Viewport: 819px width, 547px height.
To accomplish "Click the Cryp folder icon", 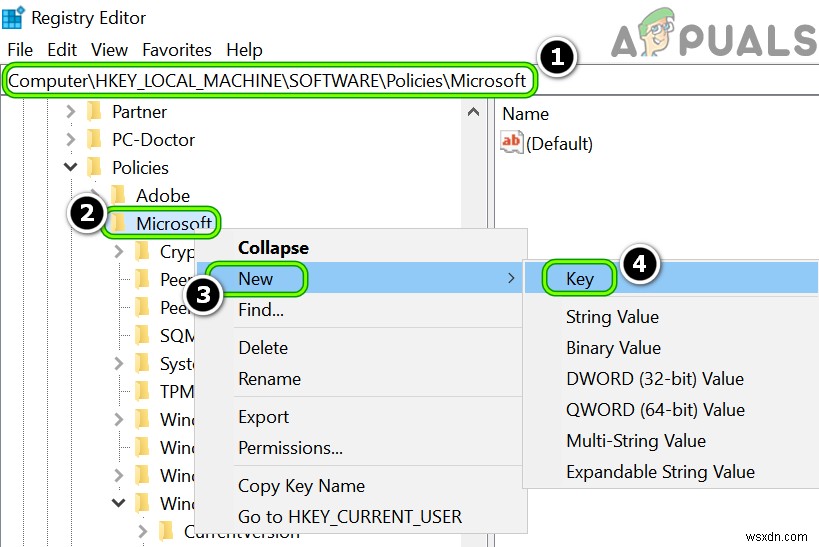I will coord(143,251).
